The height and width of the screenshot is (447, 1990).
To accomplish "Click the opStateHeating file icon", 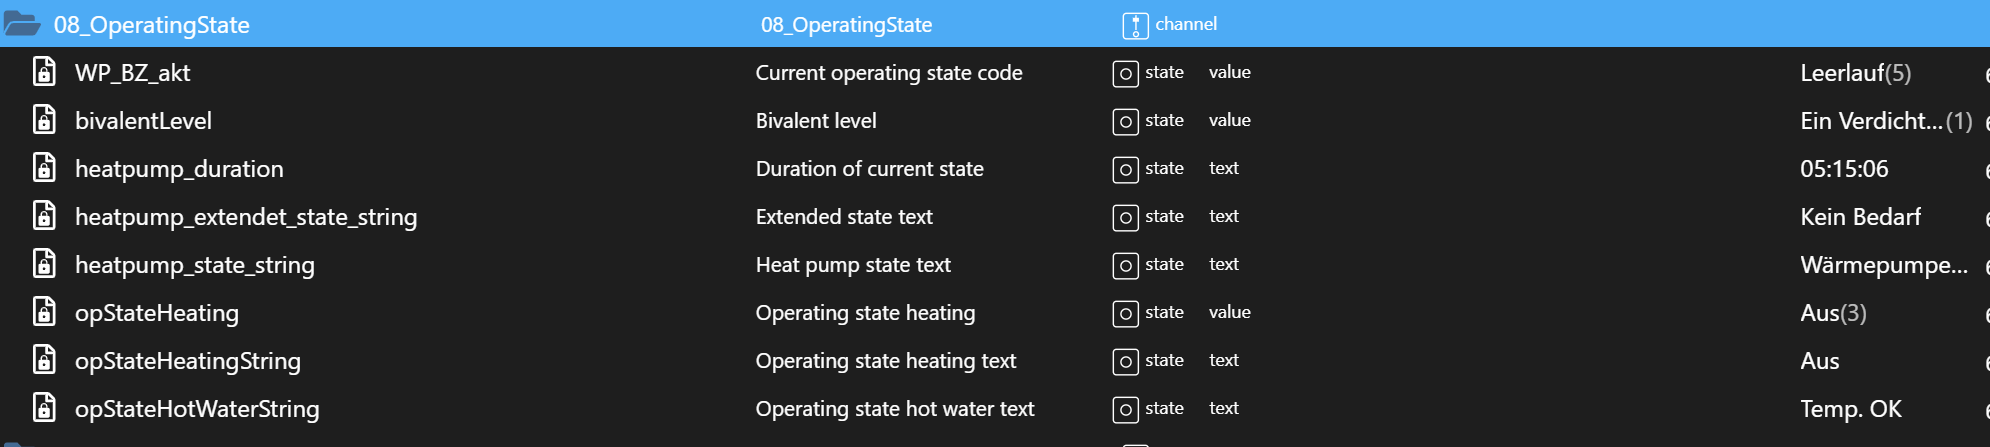I will pos(44,312).
